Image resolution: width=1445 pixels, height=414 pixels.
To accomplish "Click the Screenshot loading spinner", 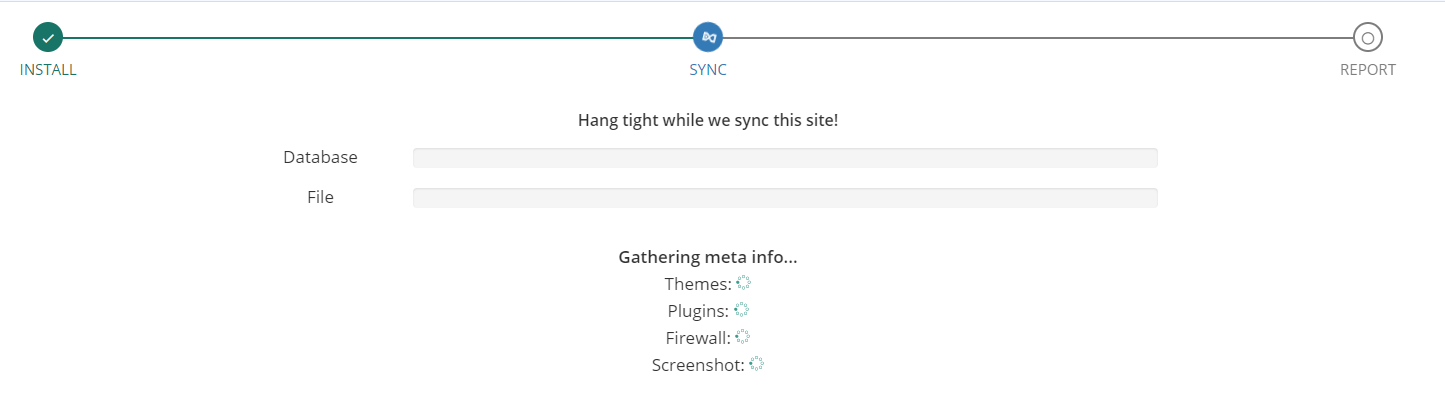I will tap(756, 365).
